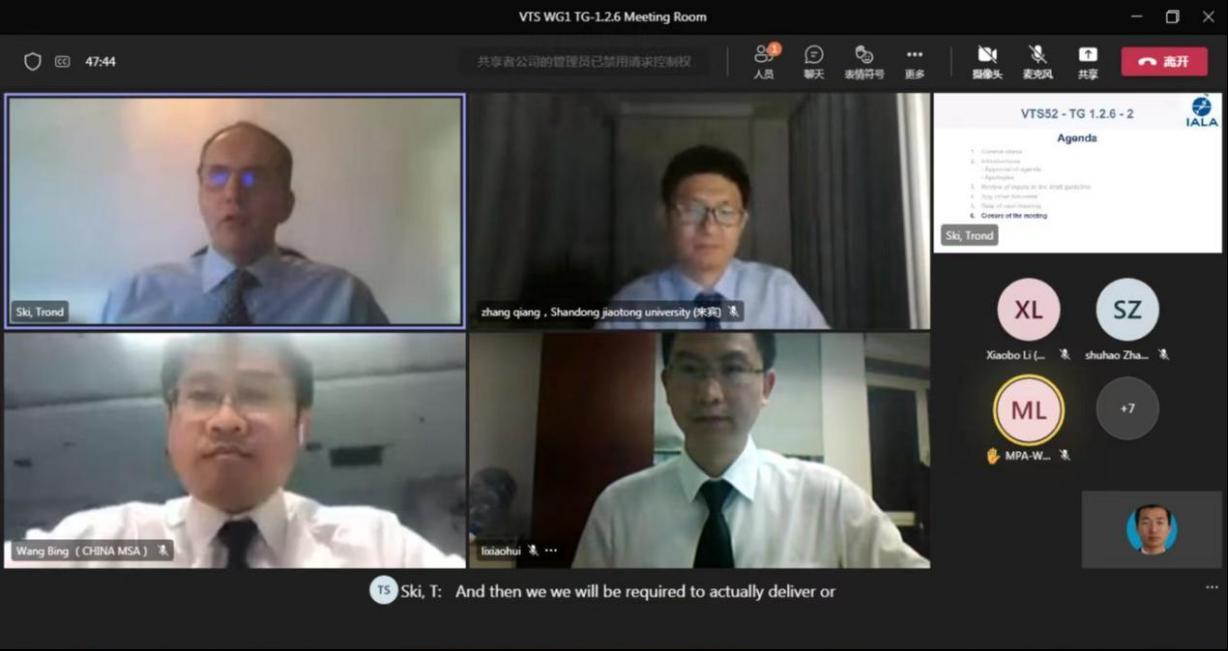Click the red leave meeting button
This screenshot has width=1228, height=651.
point(1164,61)
